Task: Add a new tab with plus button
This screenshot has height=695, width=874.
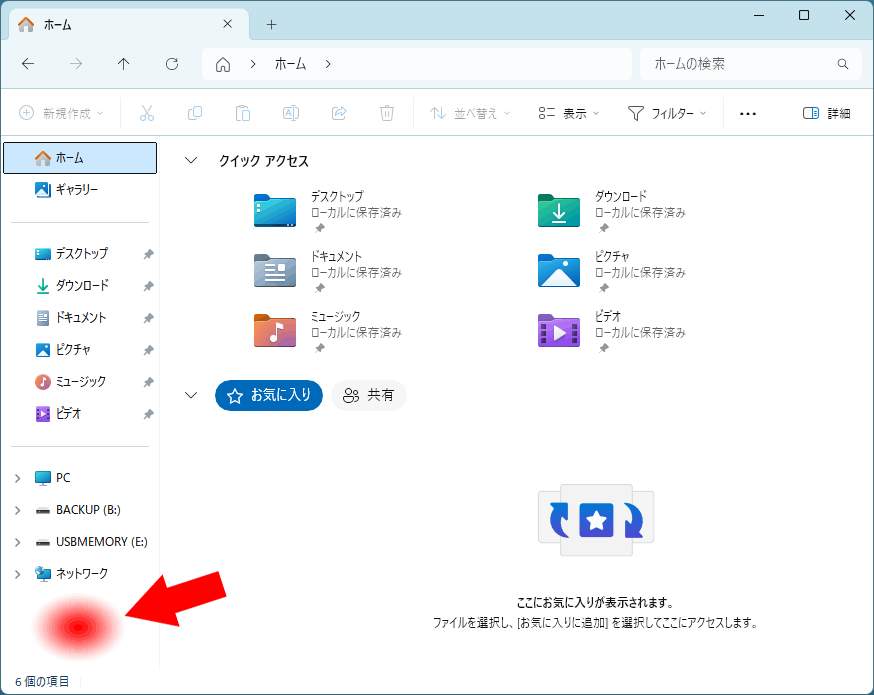Action: tap(271, 24)
